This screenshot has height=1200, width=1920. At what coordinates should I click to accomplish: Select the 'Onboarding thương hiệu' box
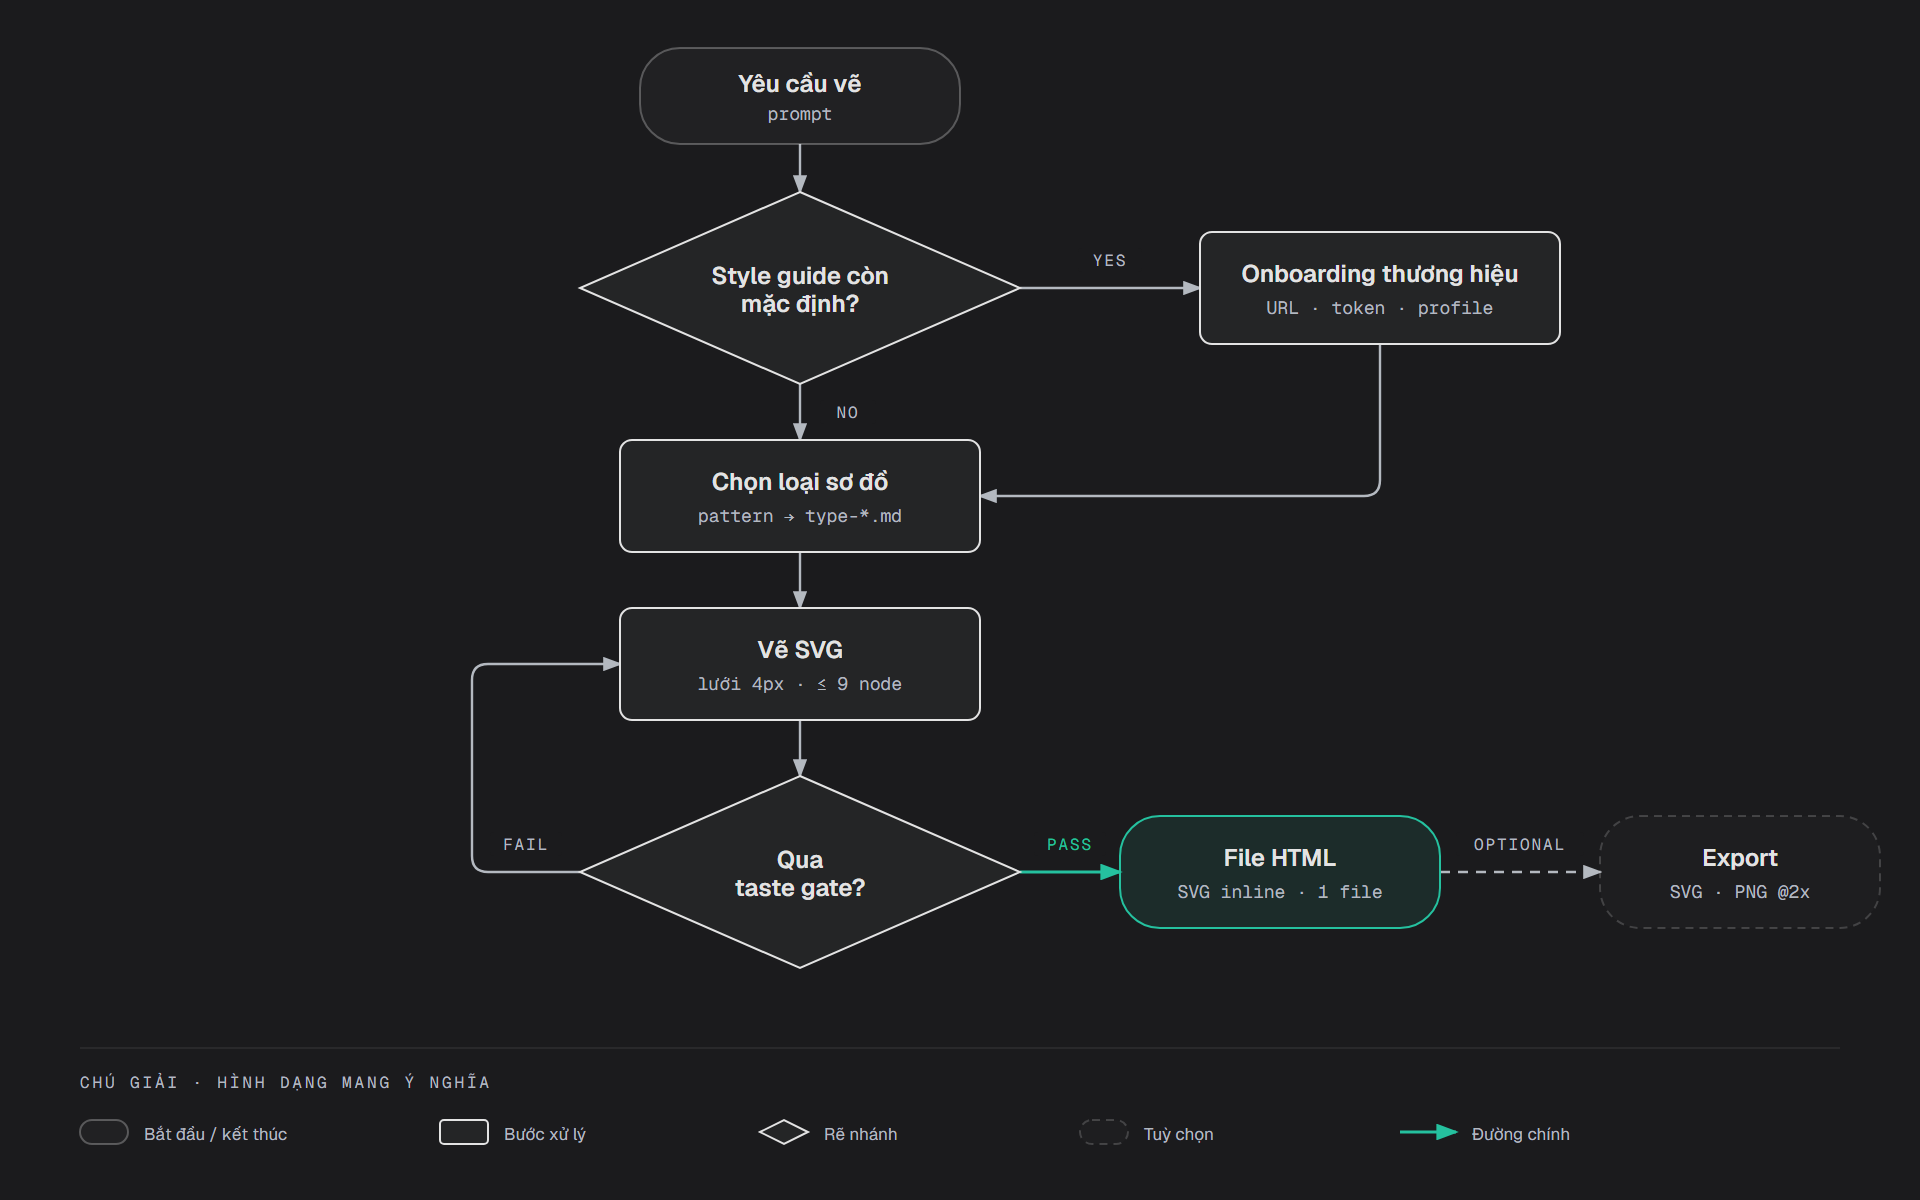click(1380, 288)
